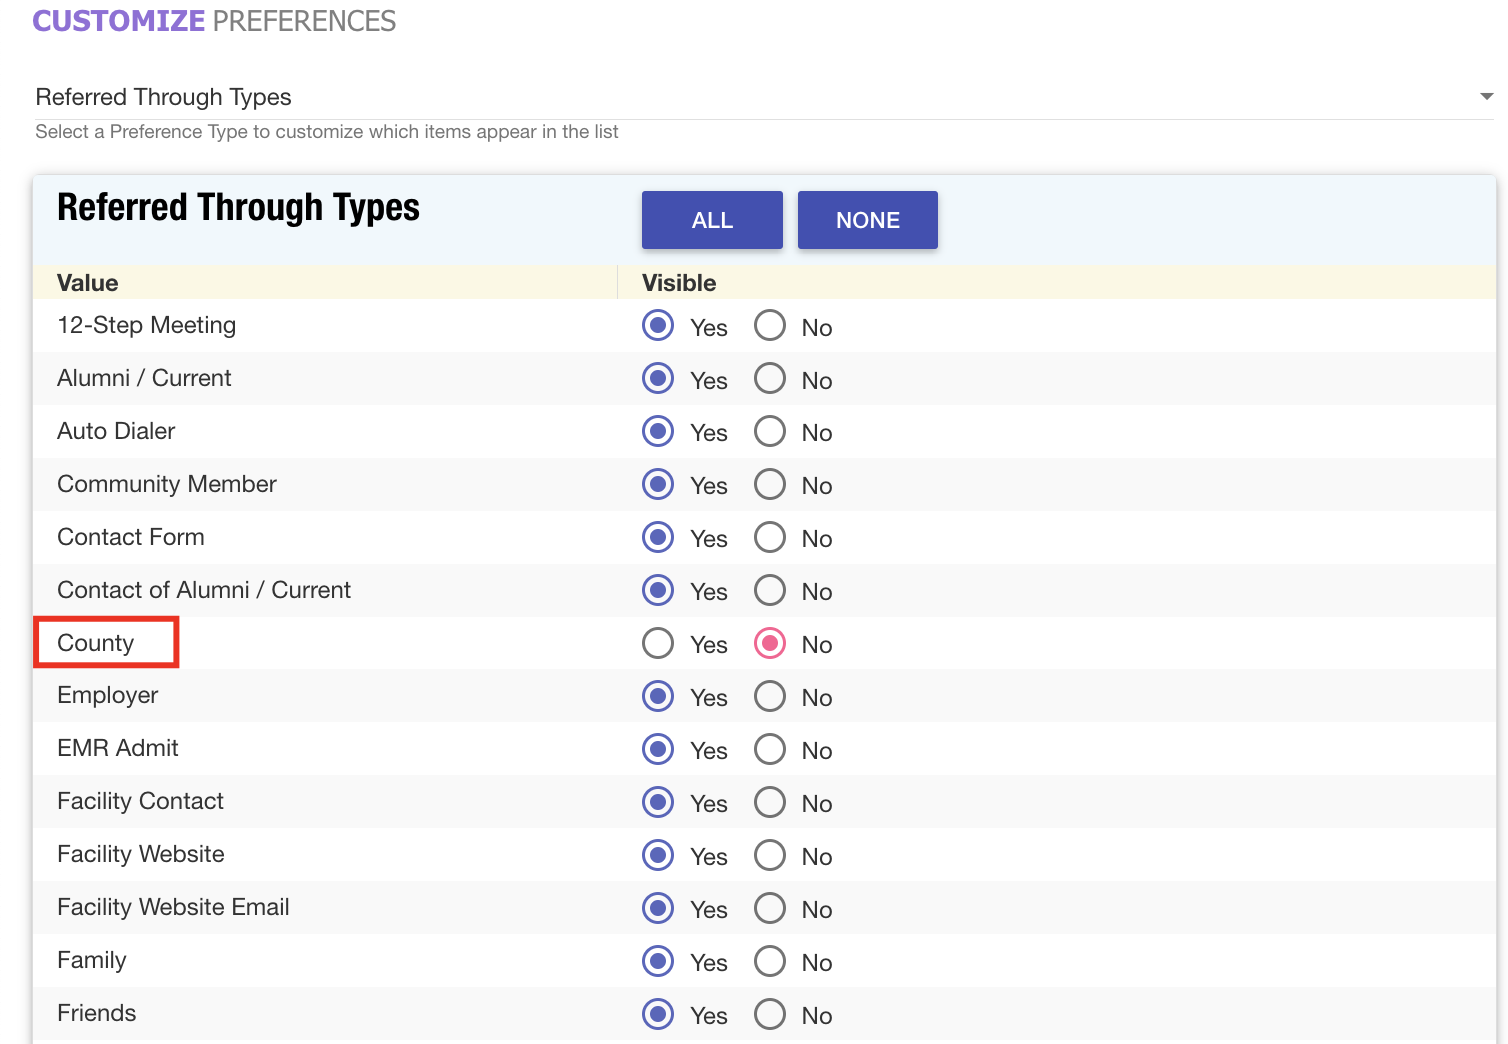
Task: Click the selected No radio for County
Action: (770, 643)
